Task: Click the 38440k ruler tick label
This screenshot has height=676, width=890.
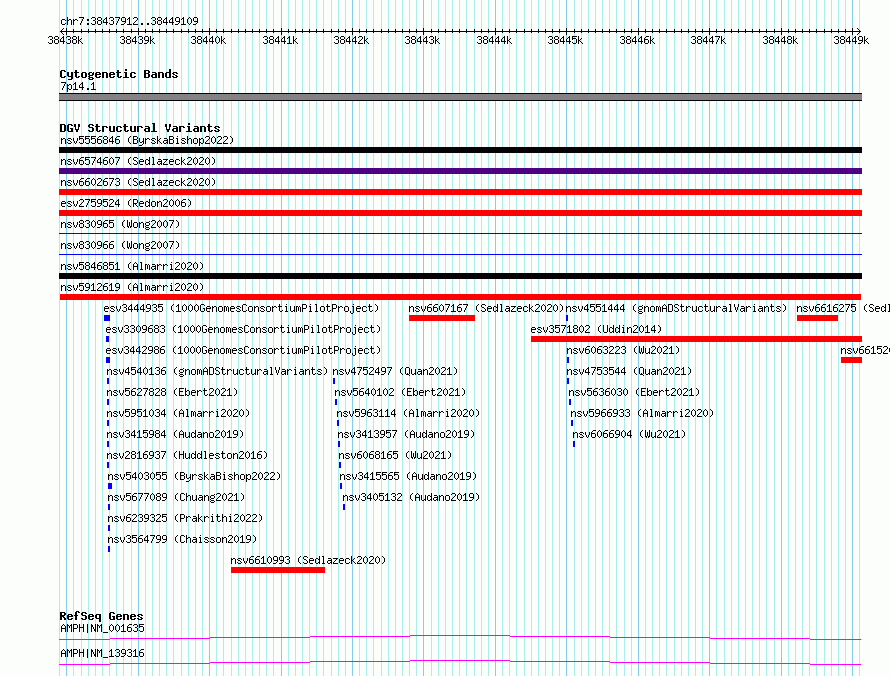Action: 208,40
